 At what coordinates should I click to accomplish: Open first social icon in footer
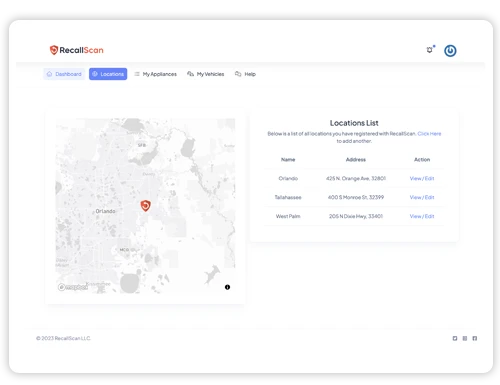(455, 338)
